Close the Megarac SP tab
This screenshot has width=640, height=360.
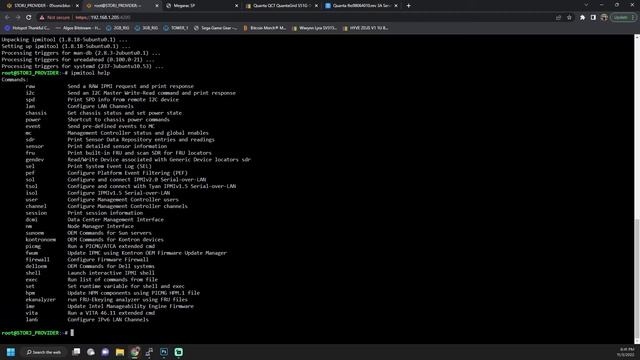click(236, 6)
